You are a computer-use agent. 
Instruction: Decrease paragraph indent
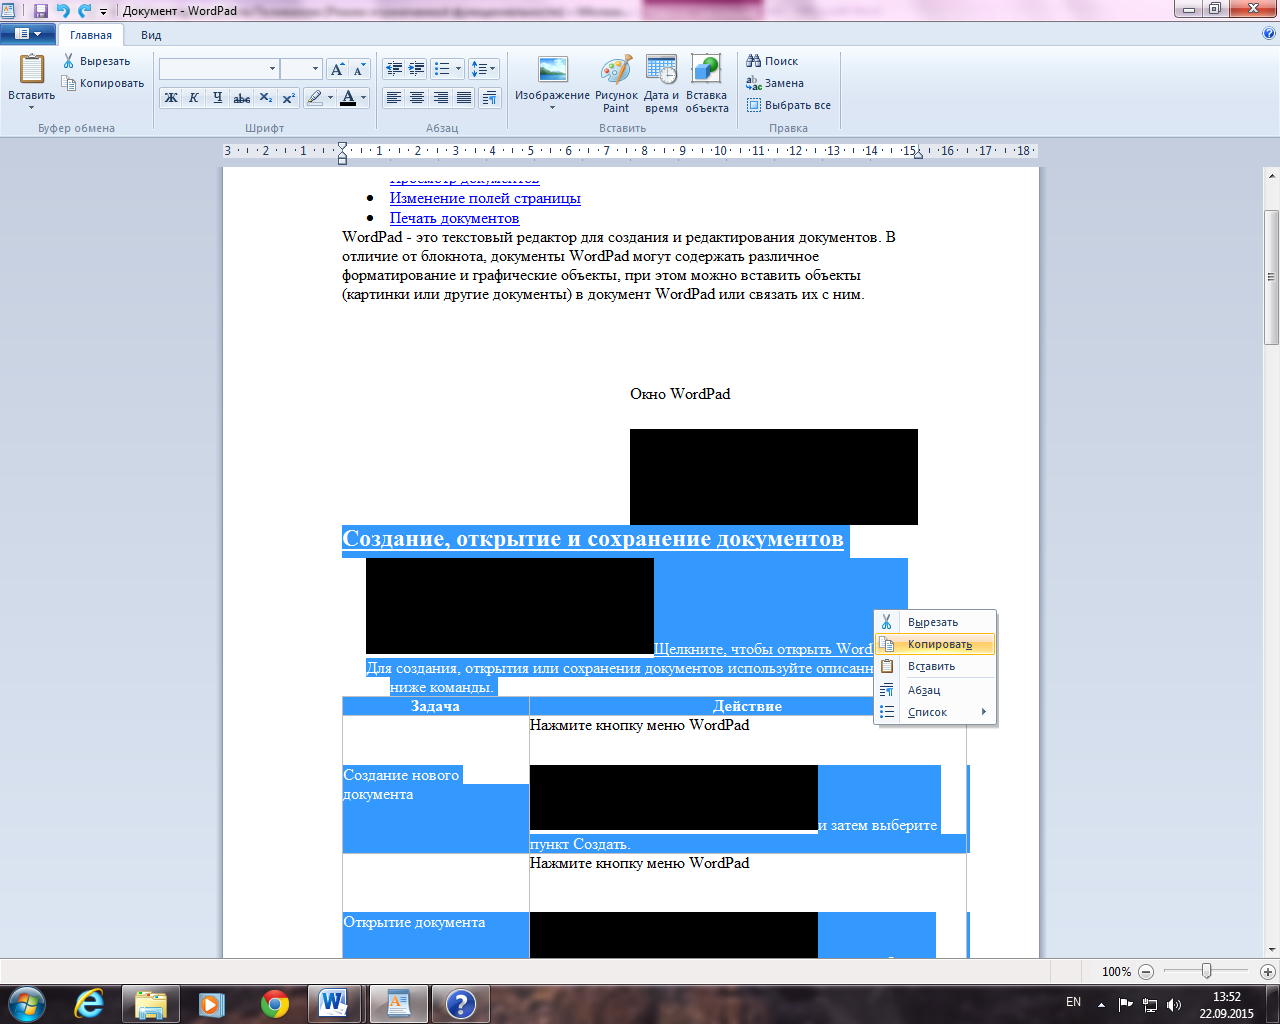[394, 69]
